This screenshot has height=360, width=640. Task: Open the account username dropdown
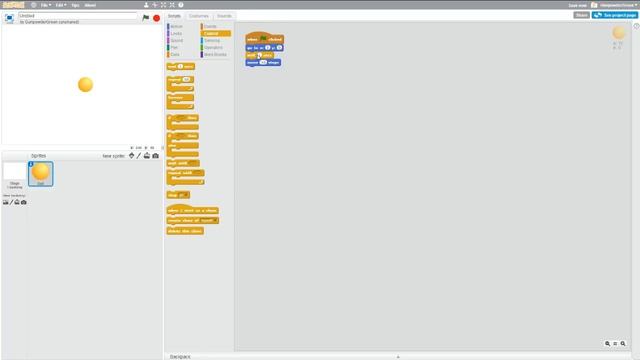coord(619,5)
